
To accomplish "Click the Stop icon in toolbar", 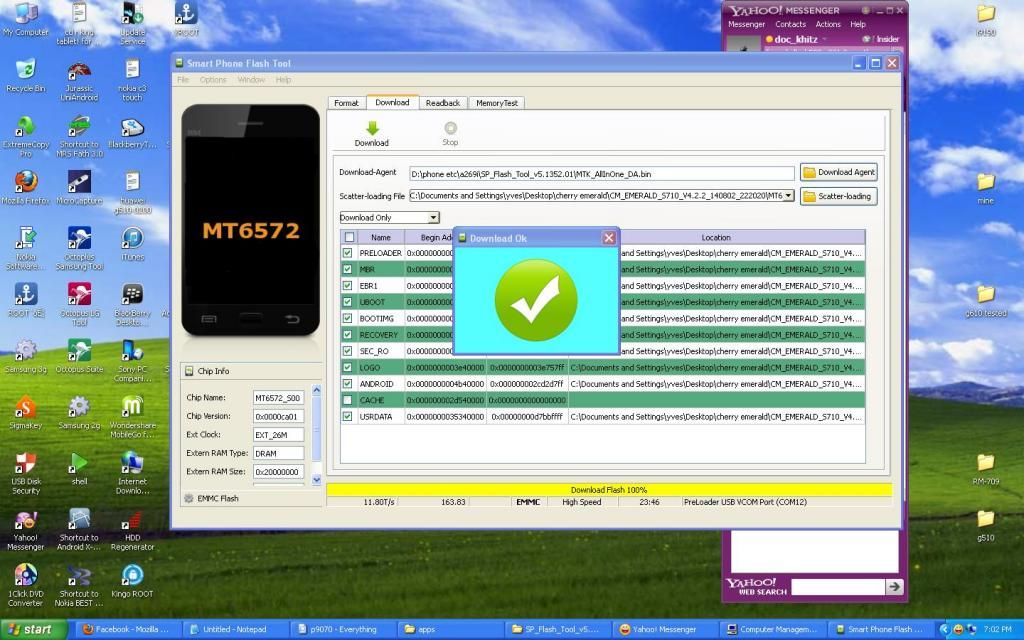I will [450, 128].
